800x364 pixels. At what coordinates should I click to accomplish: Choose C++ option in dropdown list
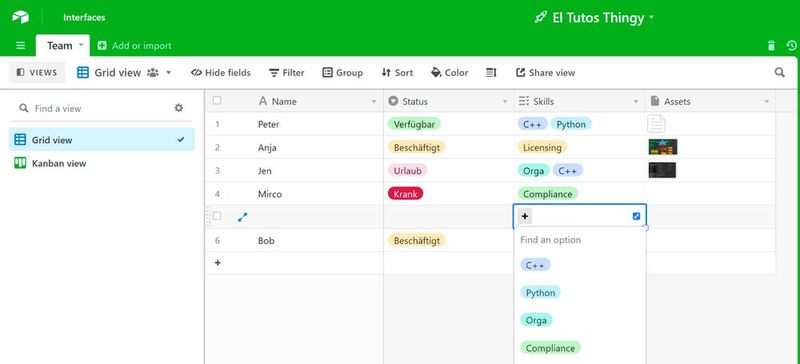click(x=535, y=265)
